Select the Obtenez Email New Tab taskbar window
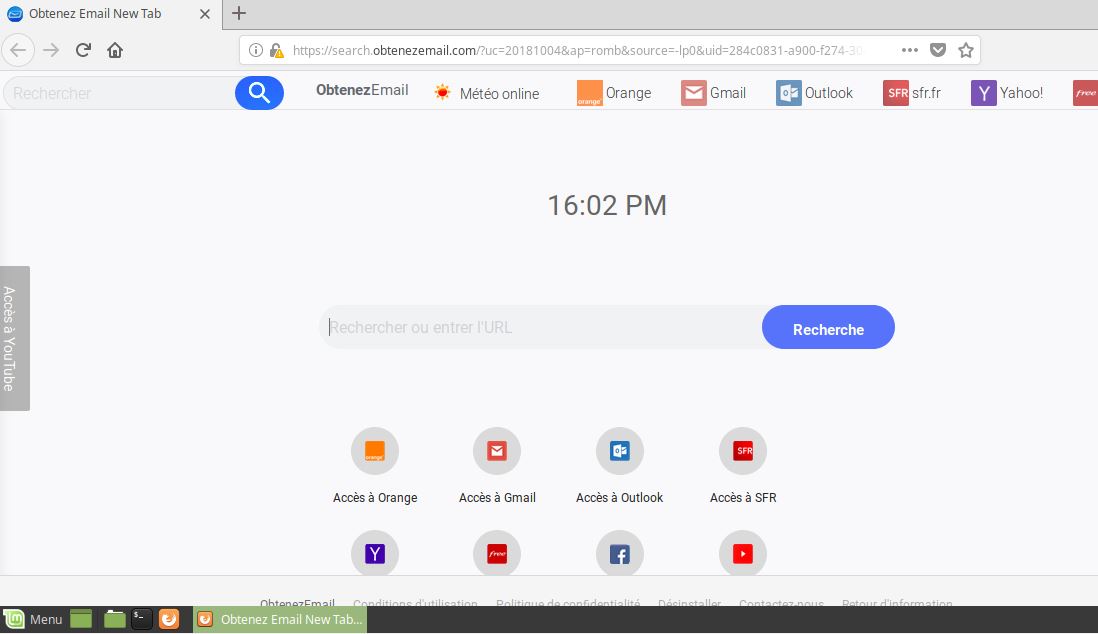This screenshot has width=1098, height=634. [x=280, y=619]
